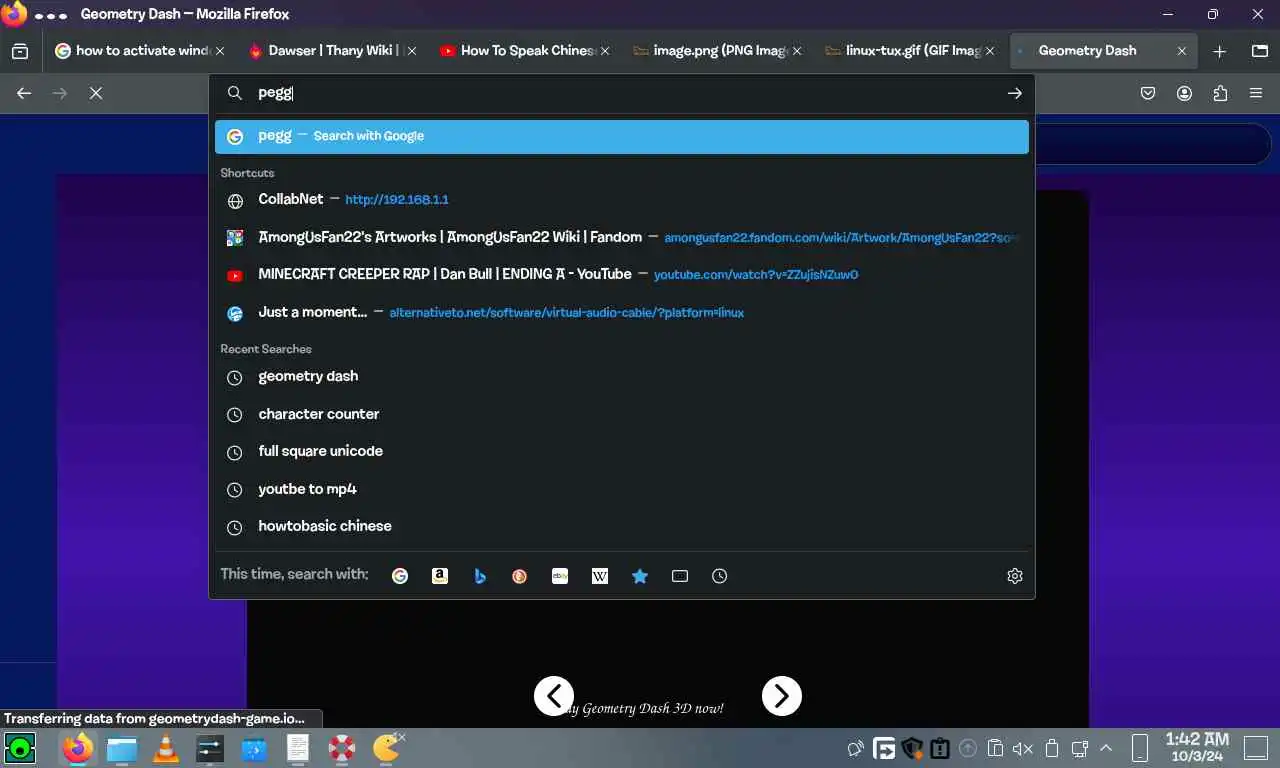
Task: Search with Google engine icon
Action: [x=400, y=576]
